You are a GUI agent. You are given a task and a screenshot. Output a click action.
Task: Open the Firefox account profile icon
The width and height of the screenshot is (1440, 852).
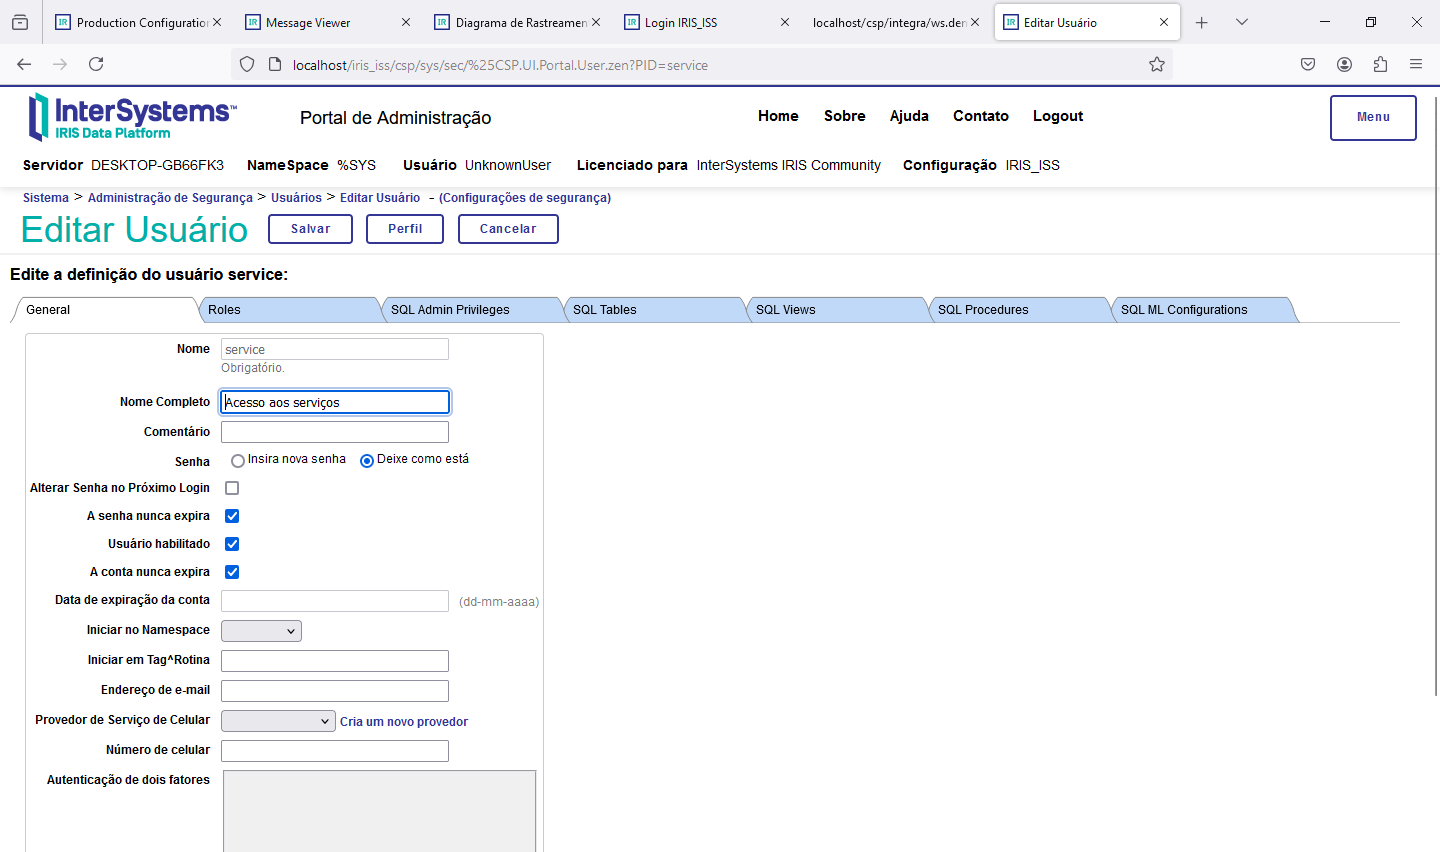click(x=1344, y=64)
